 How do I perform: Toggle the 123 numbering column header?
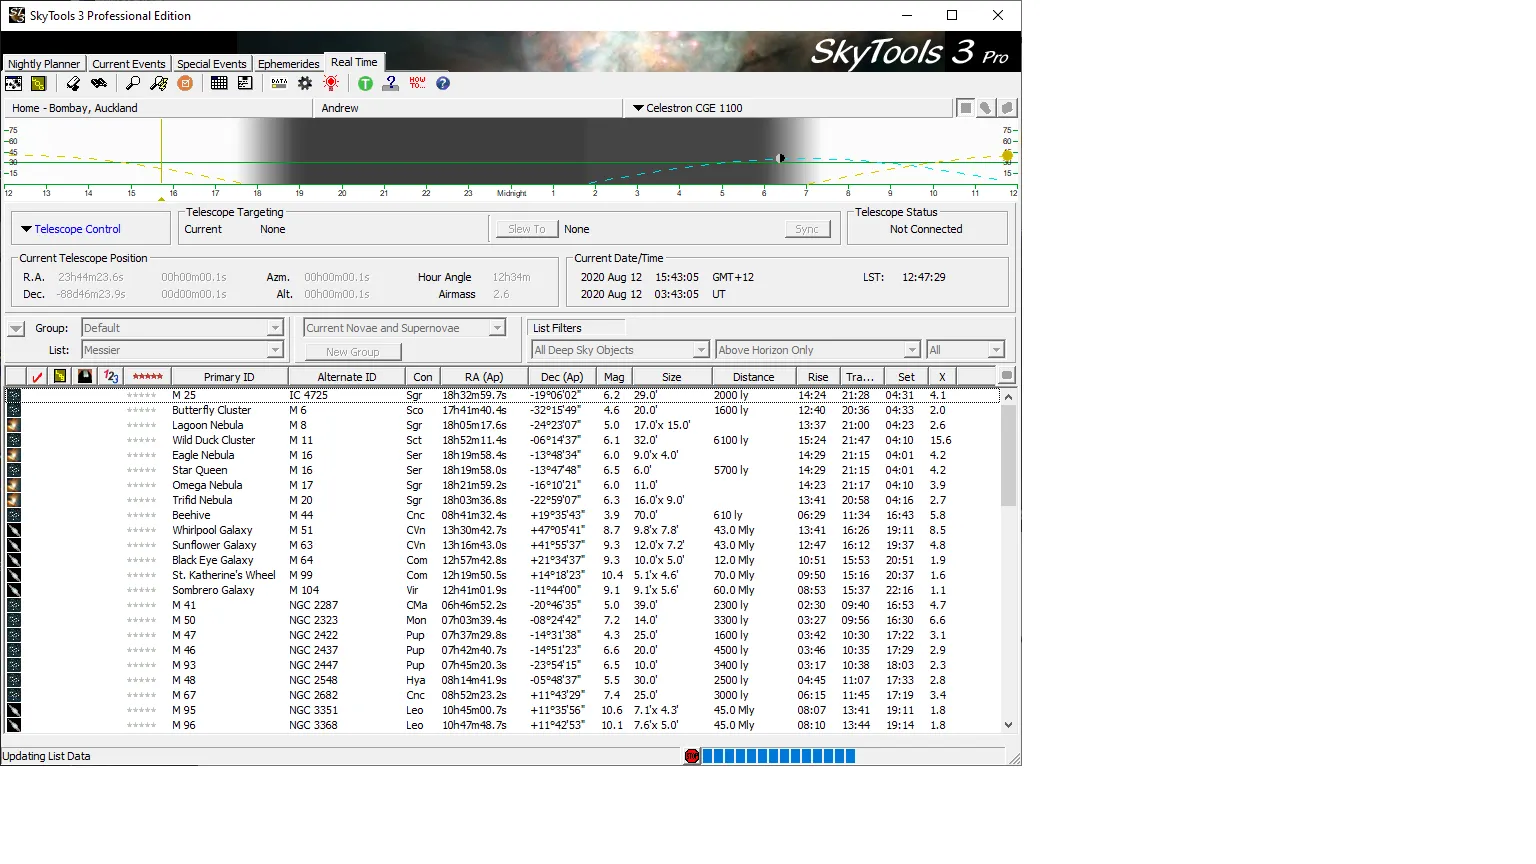click(111, 377)
